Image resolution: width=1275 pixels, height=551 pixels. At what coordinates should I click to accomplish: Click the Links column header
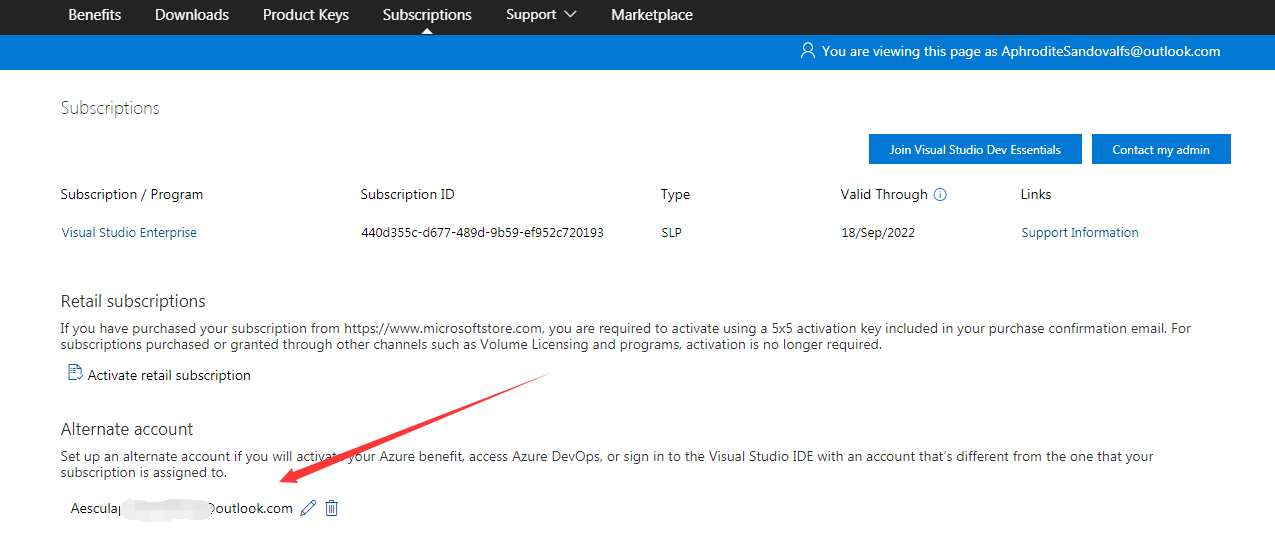1036,195
